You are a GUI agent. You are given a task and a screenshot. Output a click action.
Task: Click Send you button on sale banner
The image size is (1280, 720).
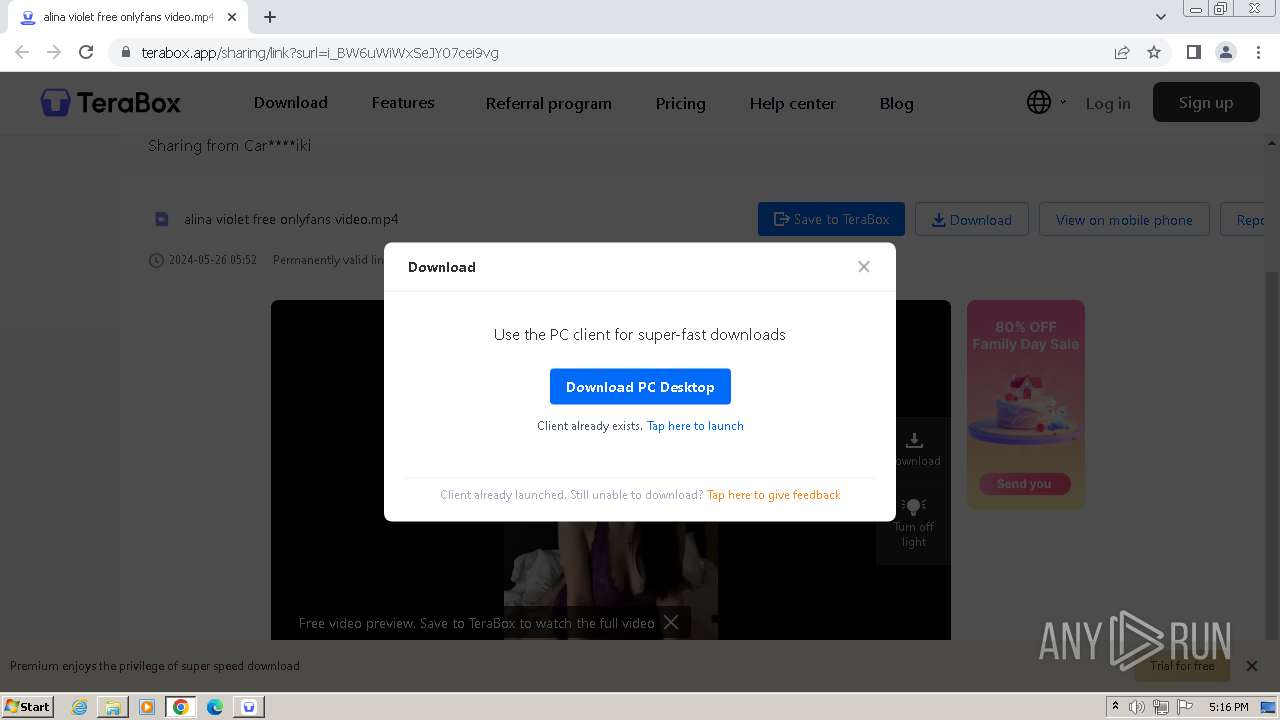tap(1024, 484)
